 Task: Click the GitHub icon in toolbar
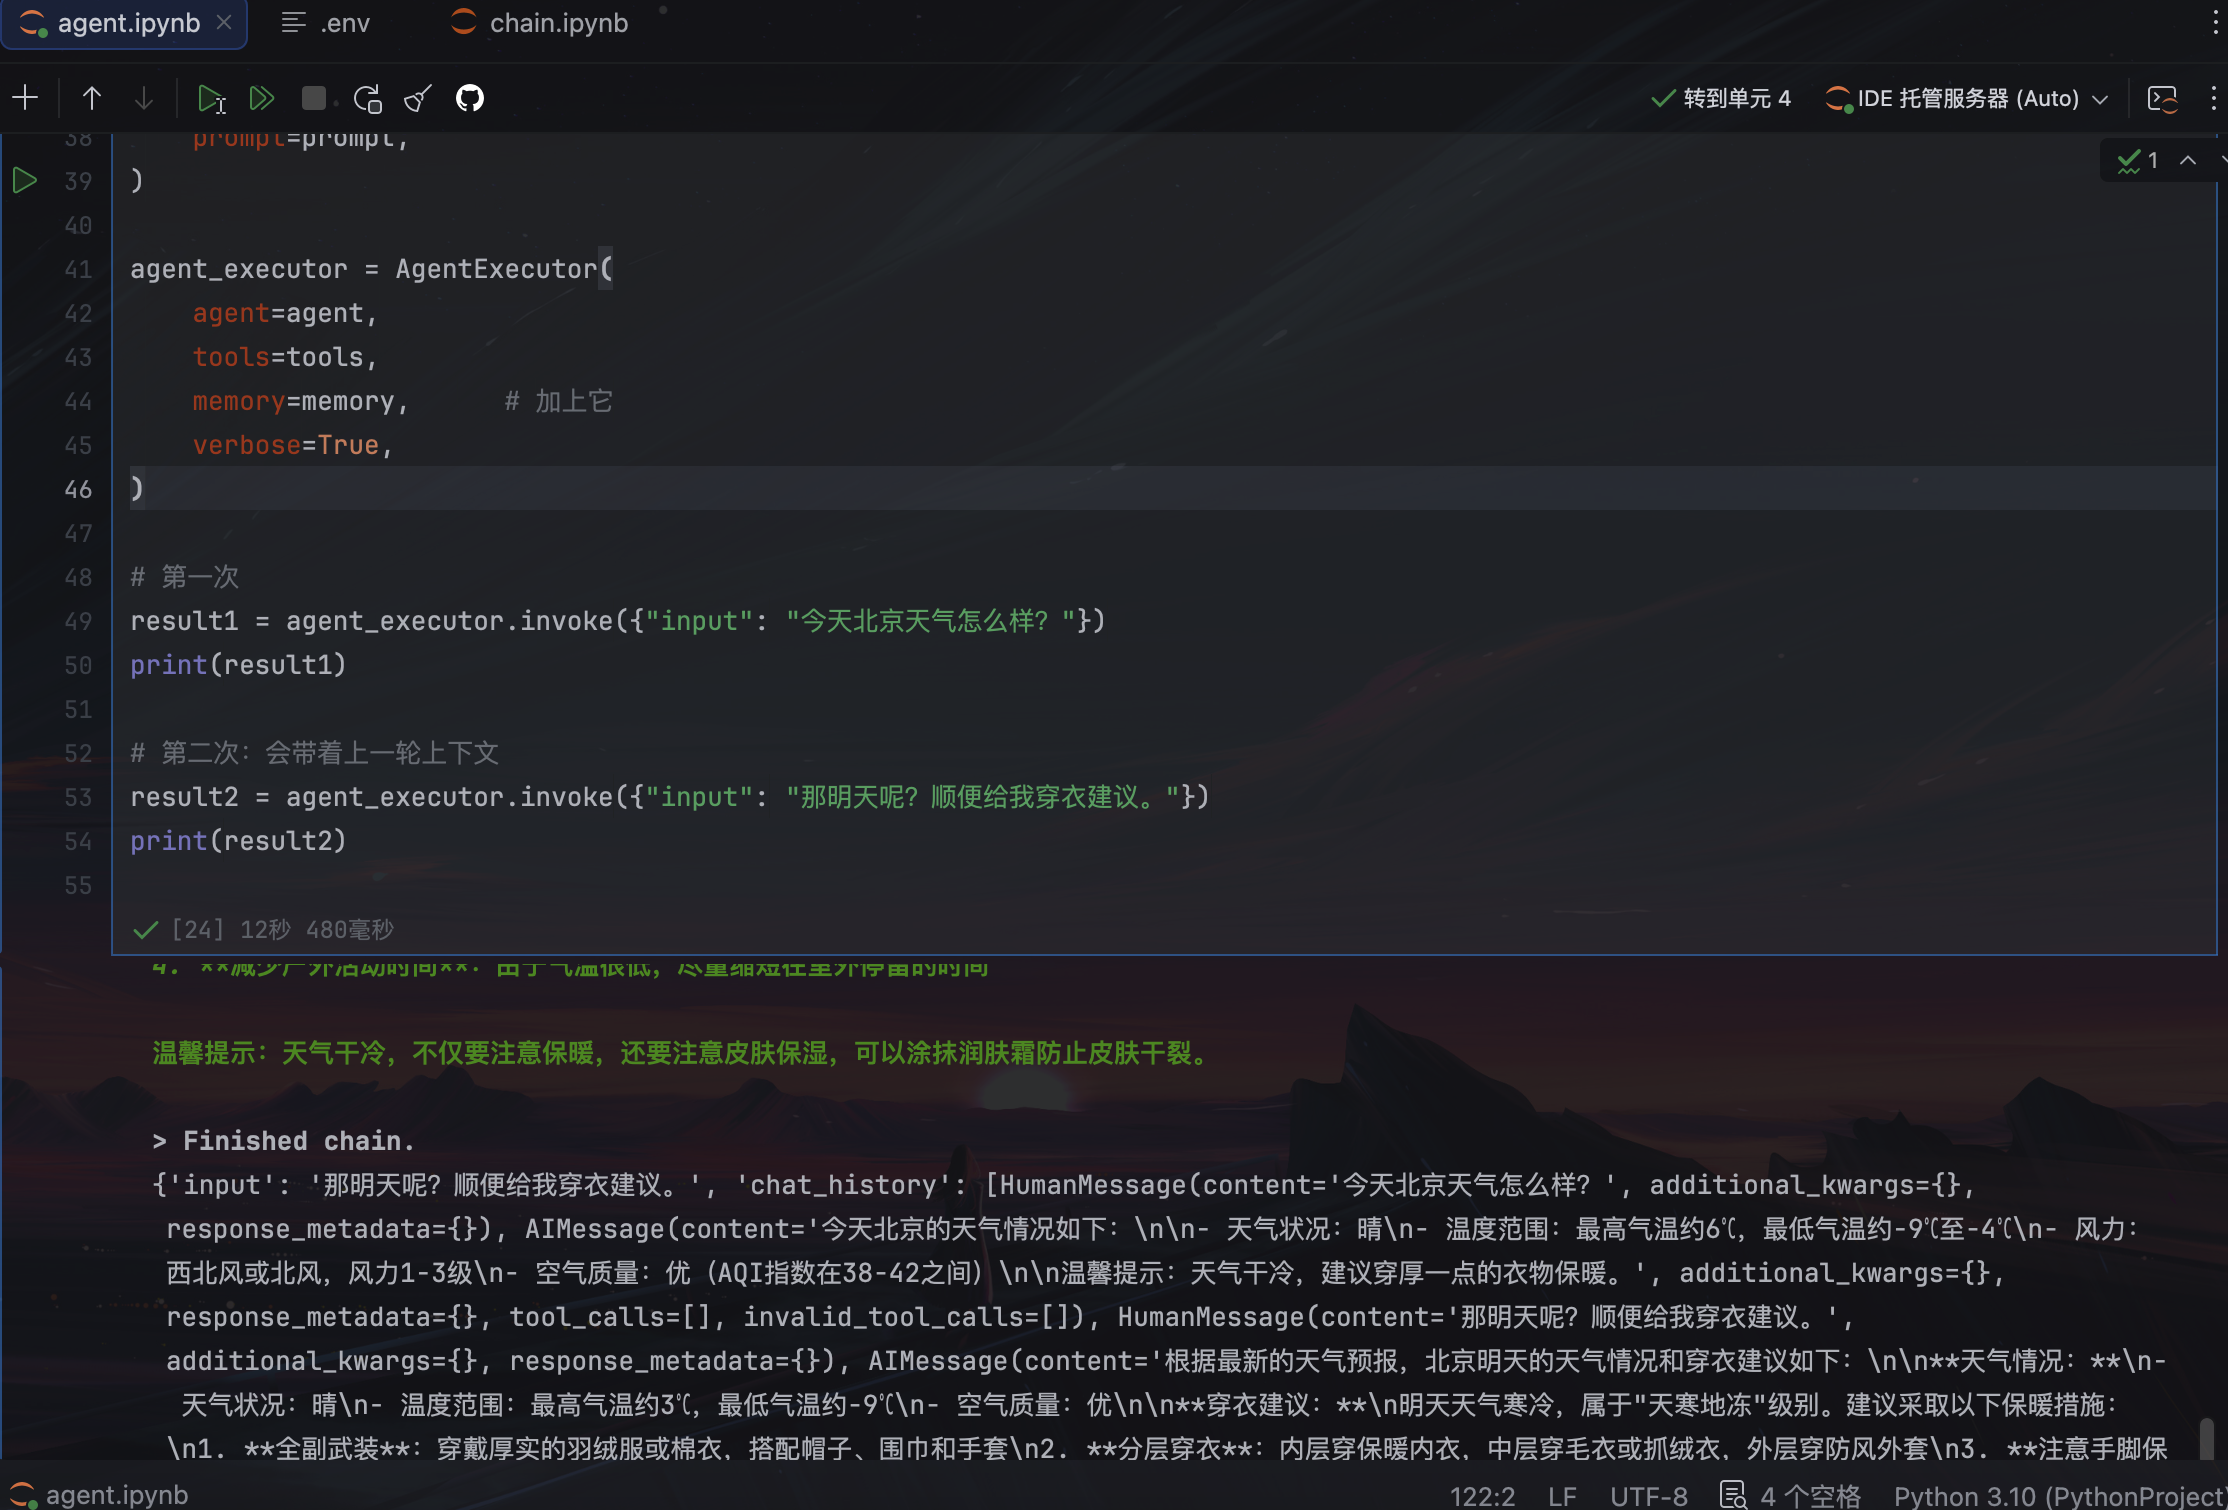[x=470, y=98]
